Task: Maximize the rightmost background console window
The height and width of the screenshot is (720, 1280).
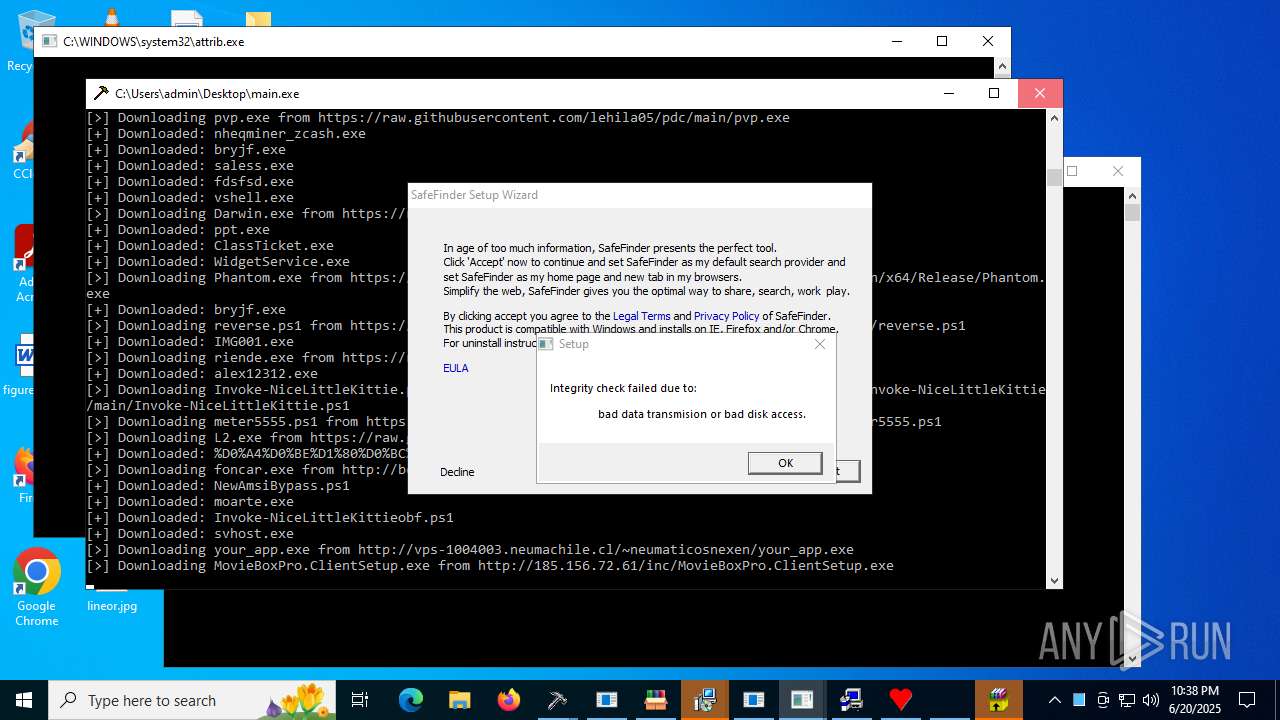Action: (x=1072, y=171)
